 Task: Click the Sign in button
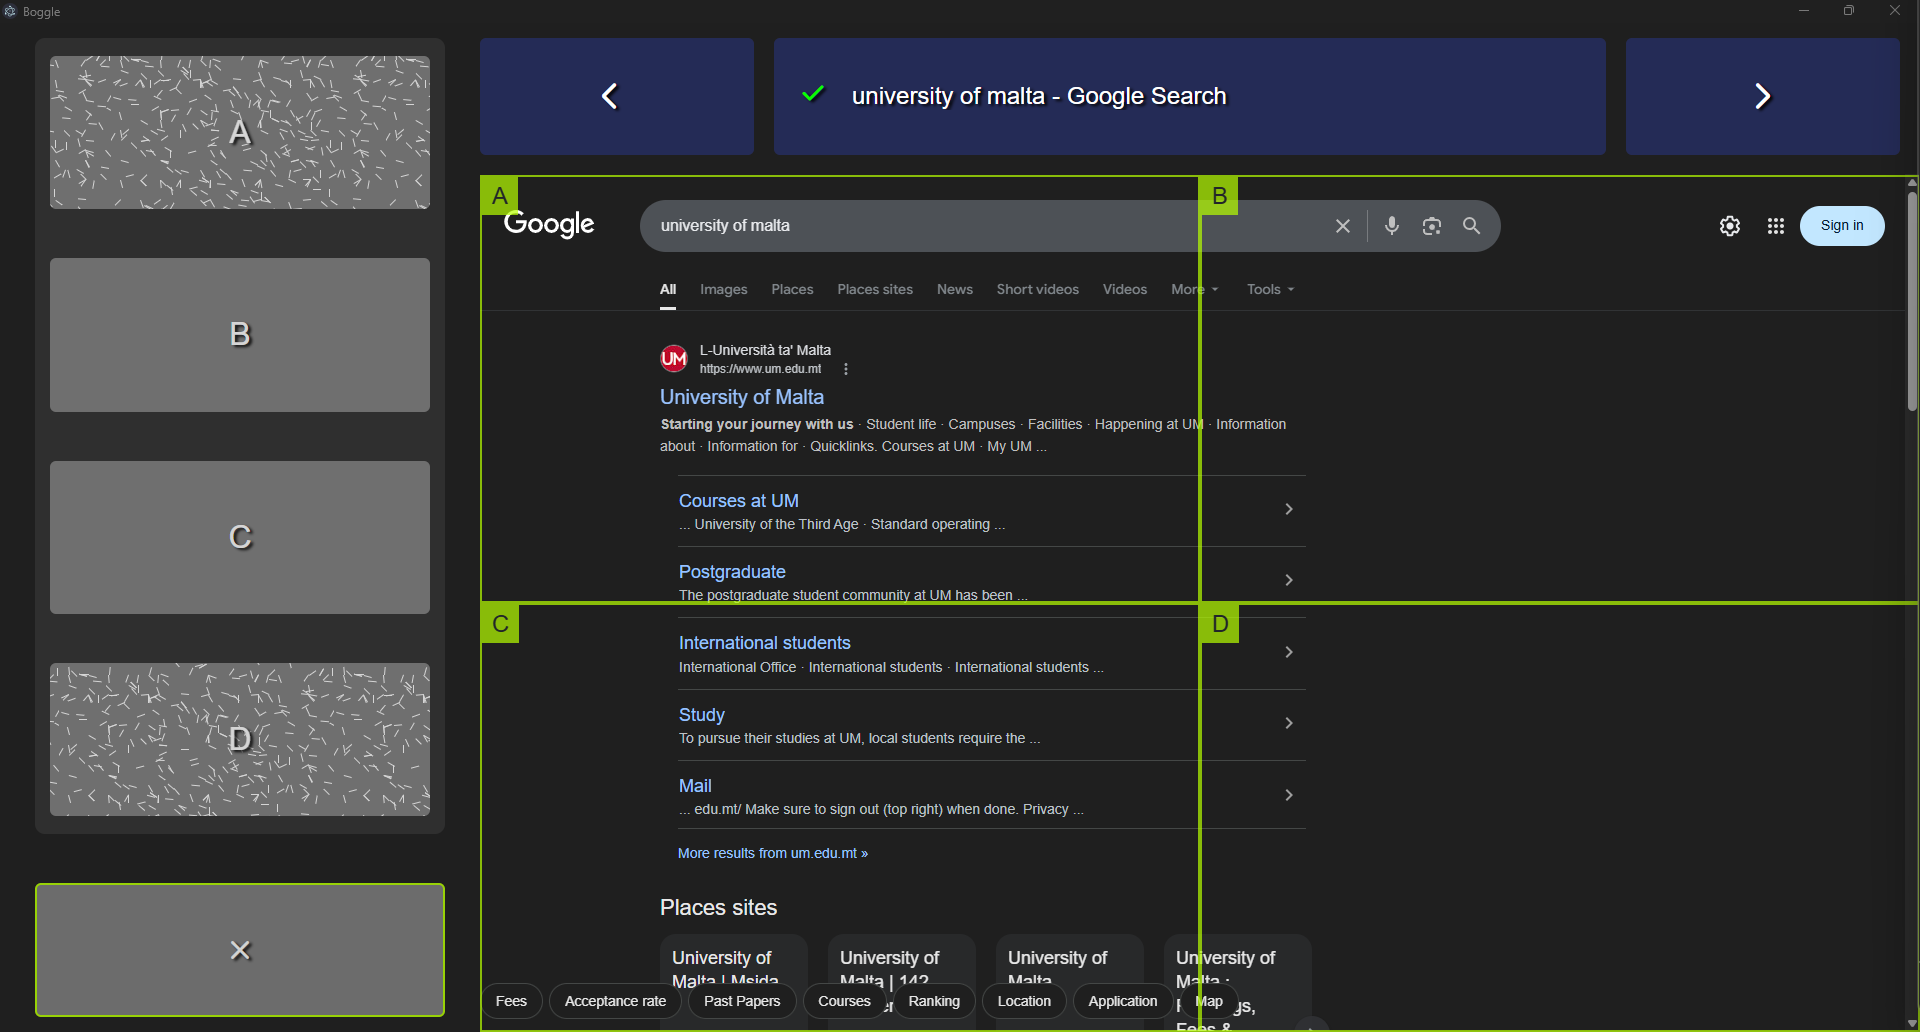[x=1841, y=225]
